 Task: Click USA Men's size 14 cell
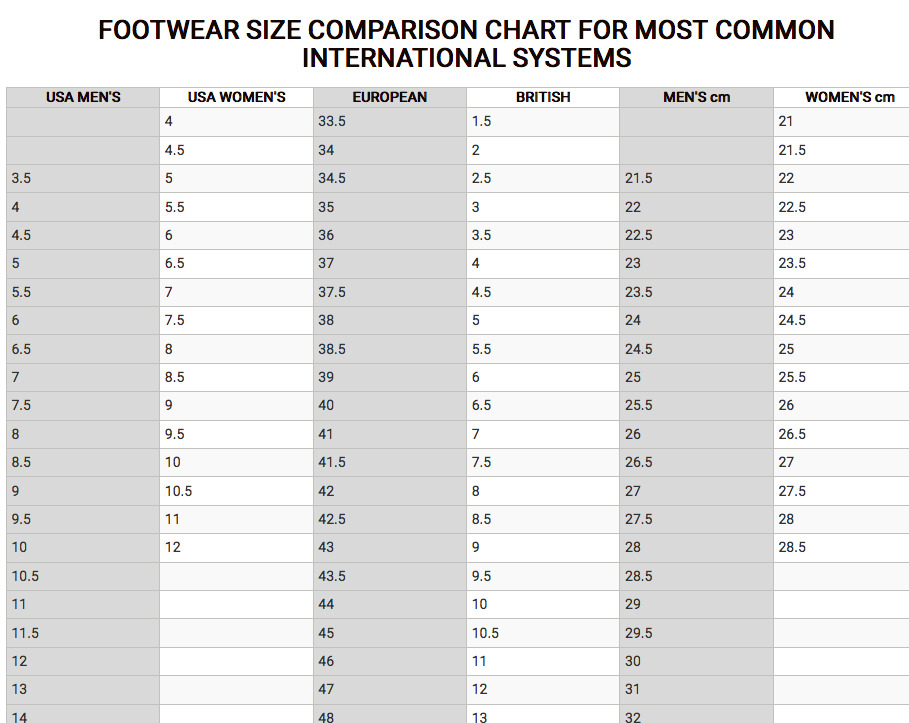[20, 715]
